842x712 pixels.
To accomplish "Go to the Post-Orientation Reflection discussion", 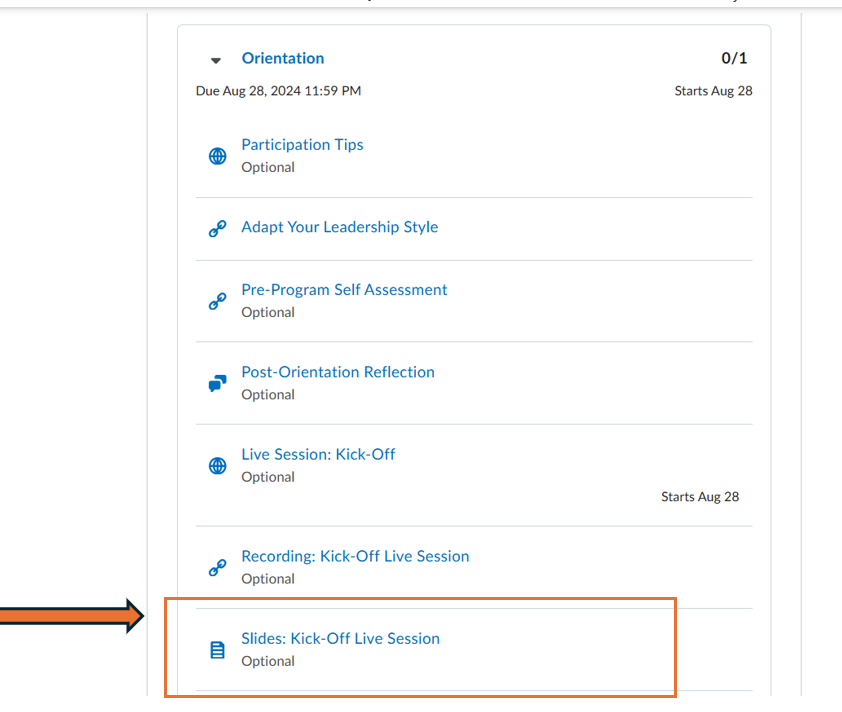I will point(338,372).
